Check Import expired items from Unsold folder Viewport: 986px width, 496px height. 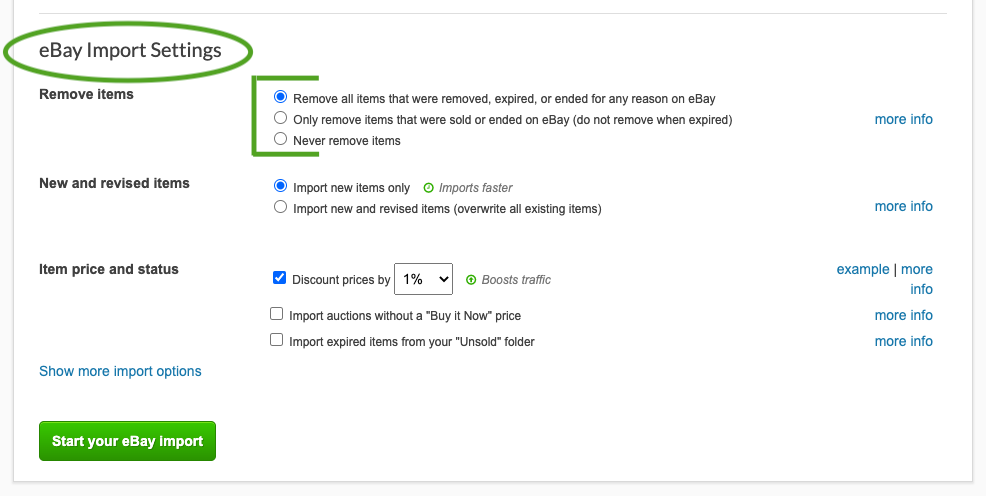click(277, 340)
